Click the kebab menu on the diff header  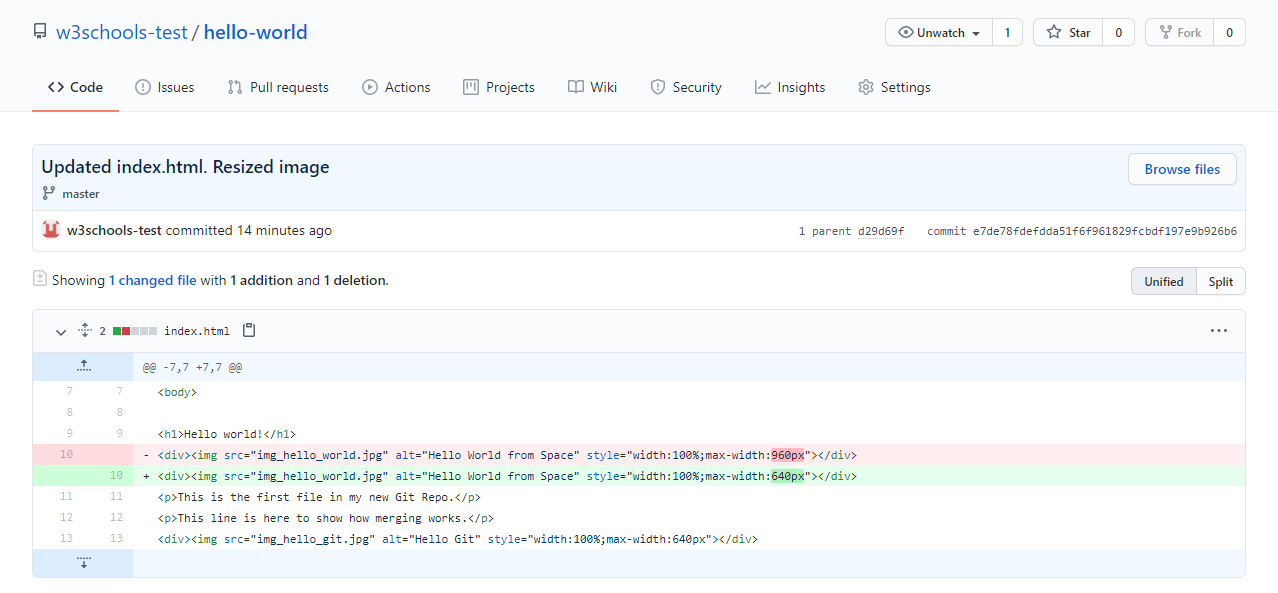pyautogui.click(x=1219, y=330)
